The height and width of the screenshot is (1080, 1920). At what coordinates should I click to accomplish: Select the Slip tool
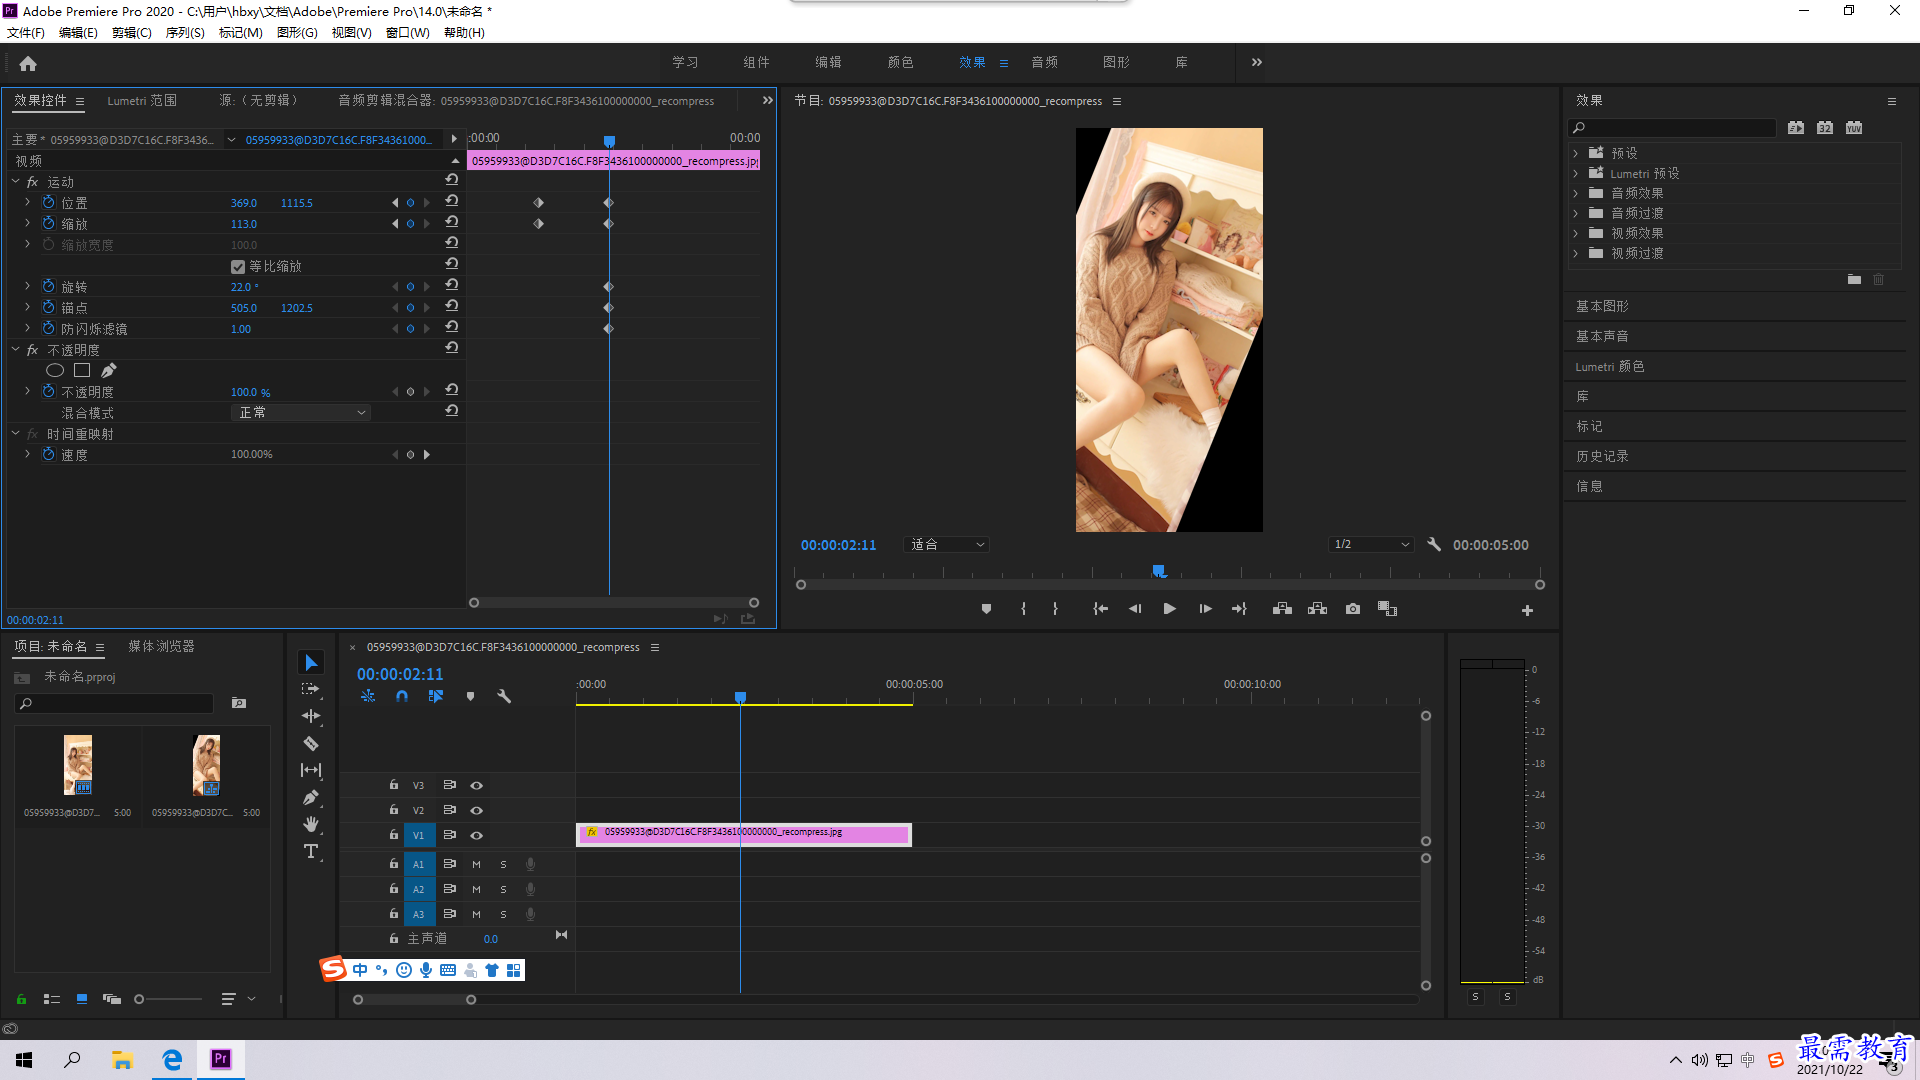[x=311, y=770]
